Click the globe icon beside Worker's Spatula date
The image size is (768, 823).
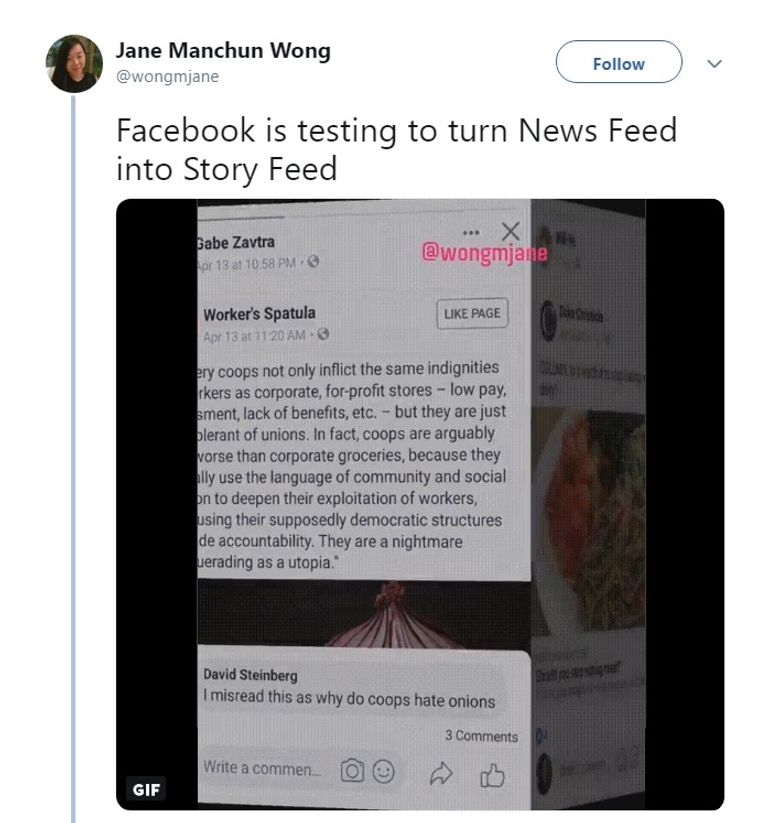323,335
